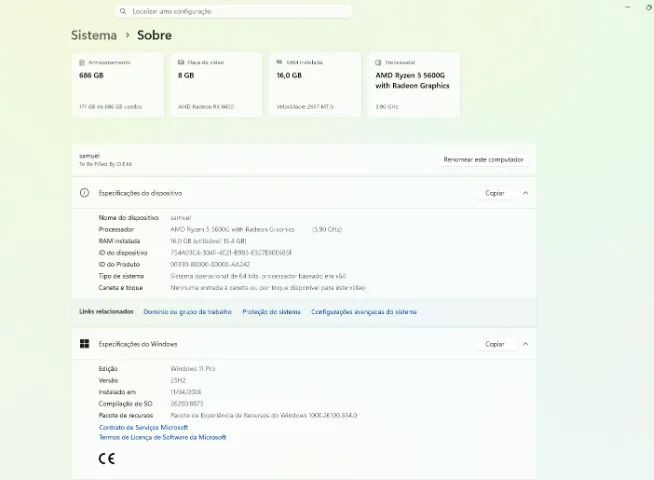
Task: Click the magnifier icon in the search box
Action: click(123, 11)
